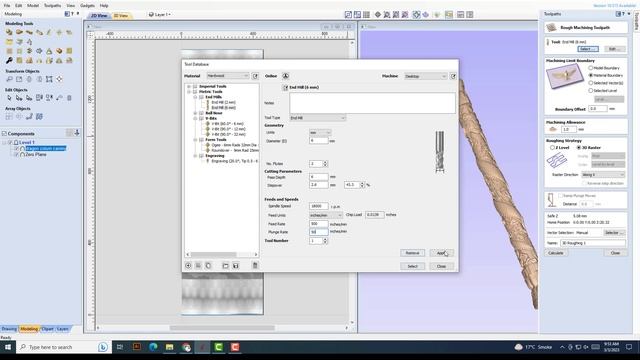Open Chrome from the taskbar

click(x=186, y=347)
